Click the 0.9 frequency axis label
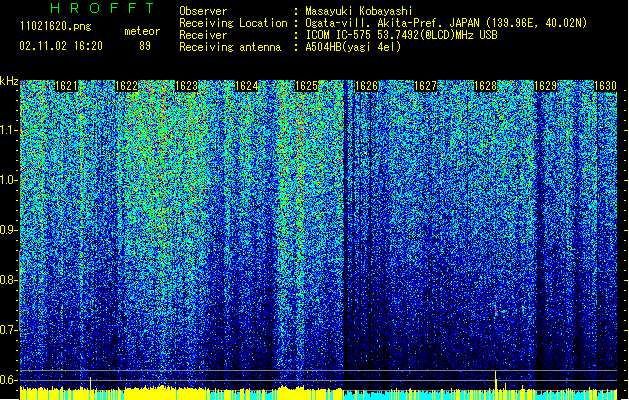 (x=9, y=230)
